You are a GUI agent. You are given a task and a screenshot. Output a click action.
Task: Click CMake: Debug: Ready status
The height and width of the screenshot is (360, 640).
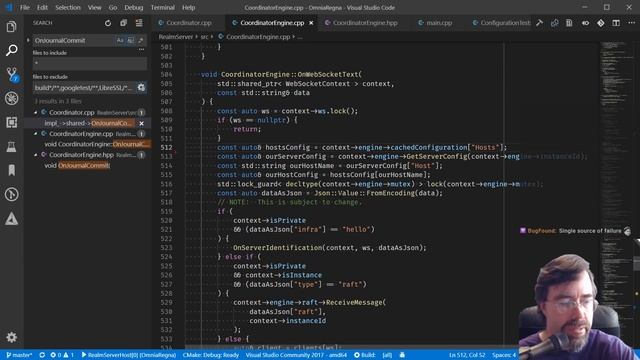pos(211,355)
